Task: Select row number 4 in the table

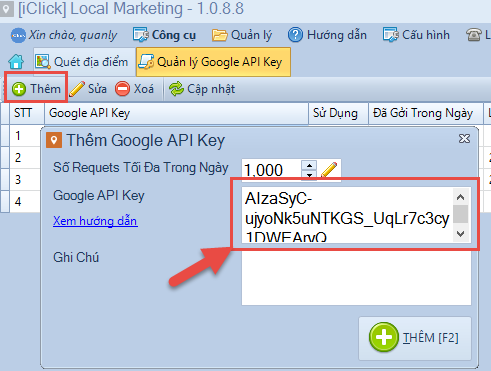Action: pos(18,202)
